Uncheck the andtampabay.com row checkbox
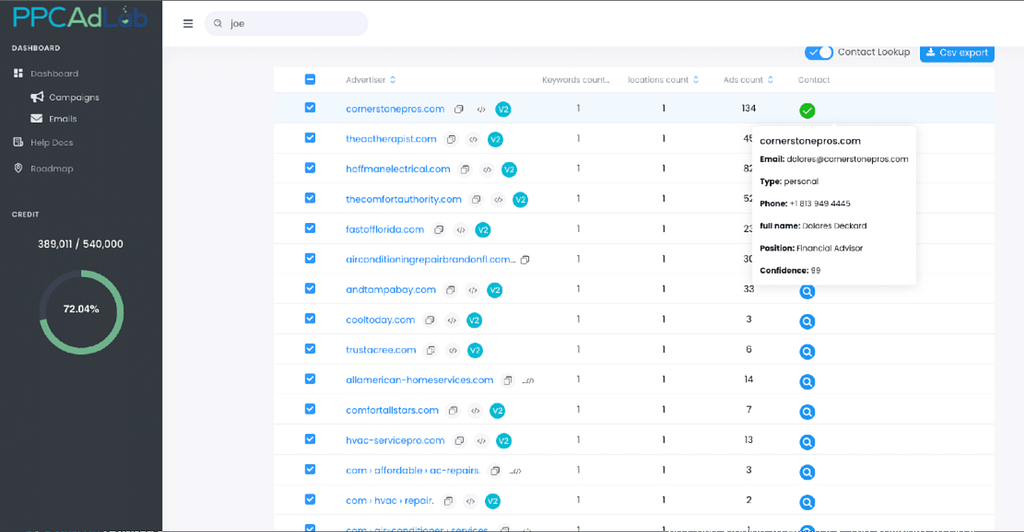 [x=310, y=289]
